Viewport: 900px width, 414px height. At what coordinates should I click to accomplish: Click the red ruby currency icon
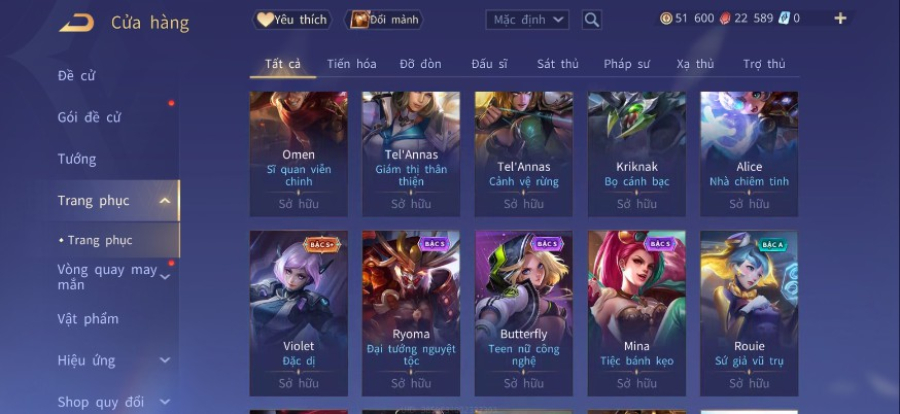pos(725,18)
